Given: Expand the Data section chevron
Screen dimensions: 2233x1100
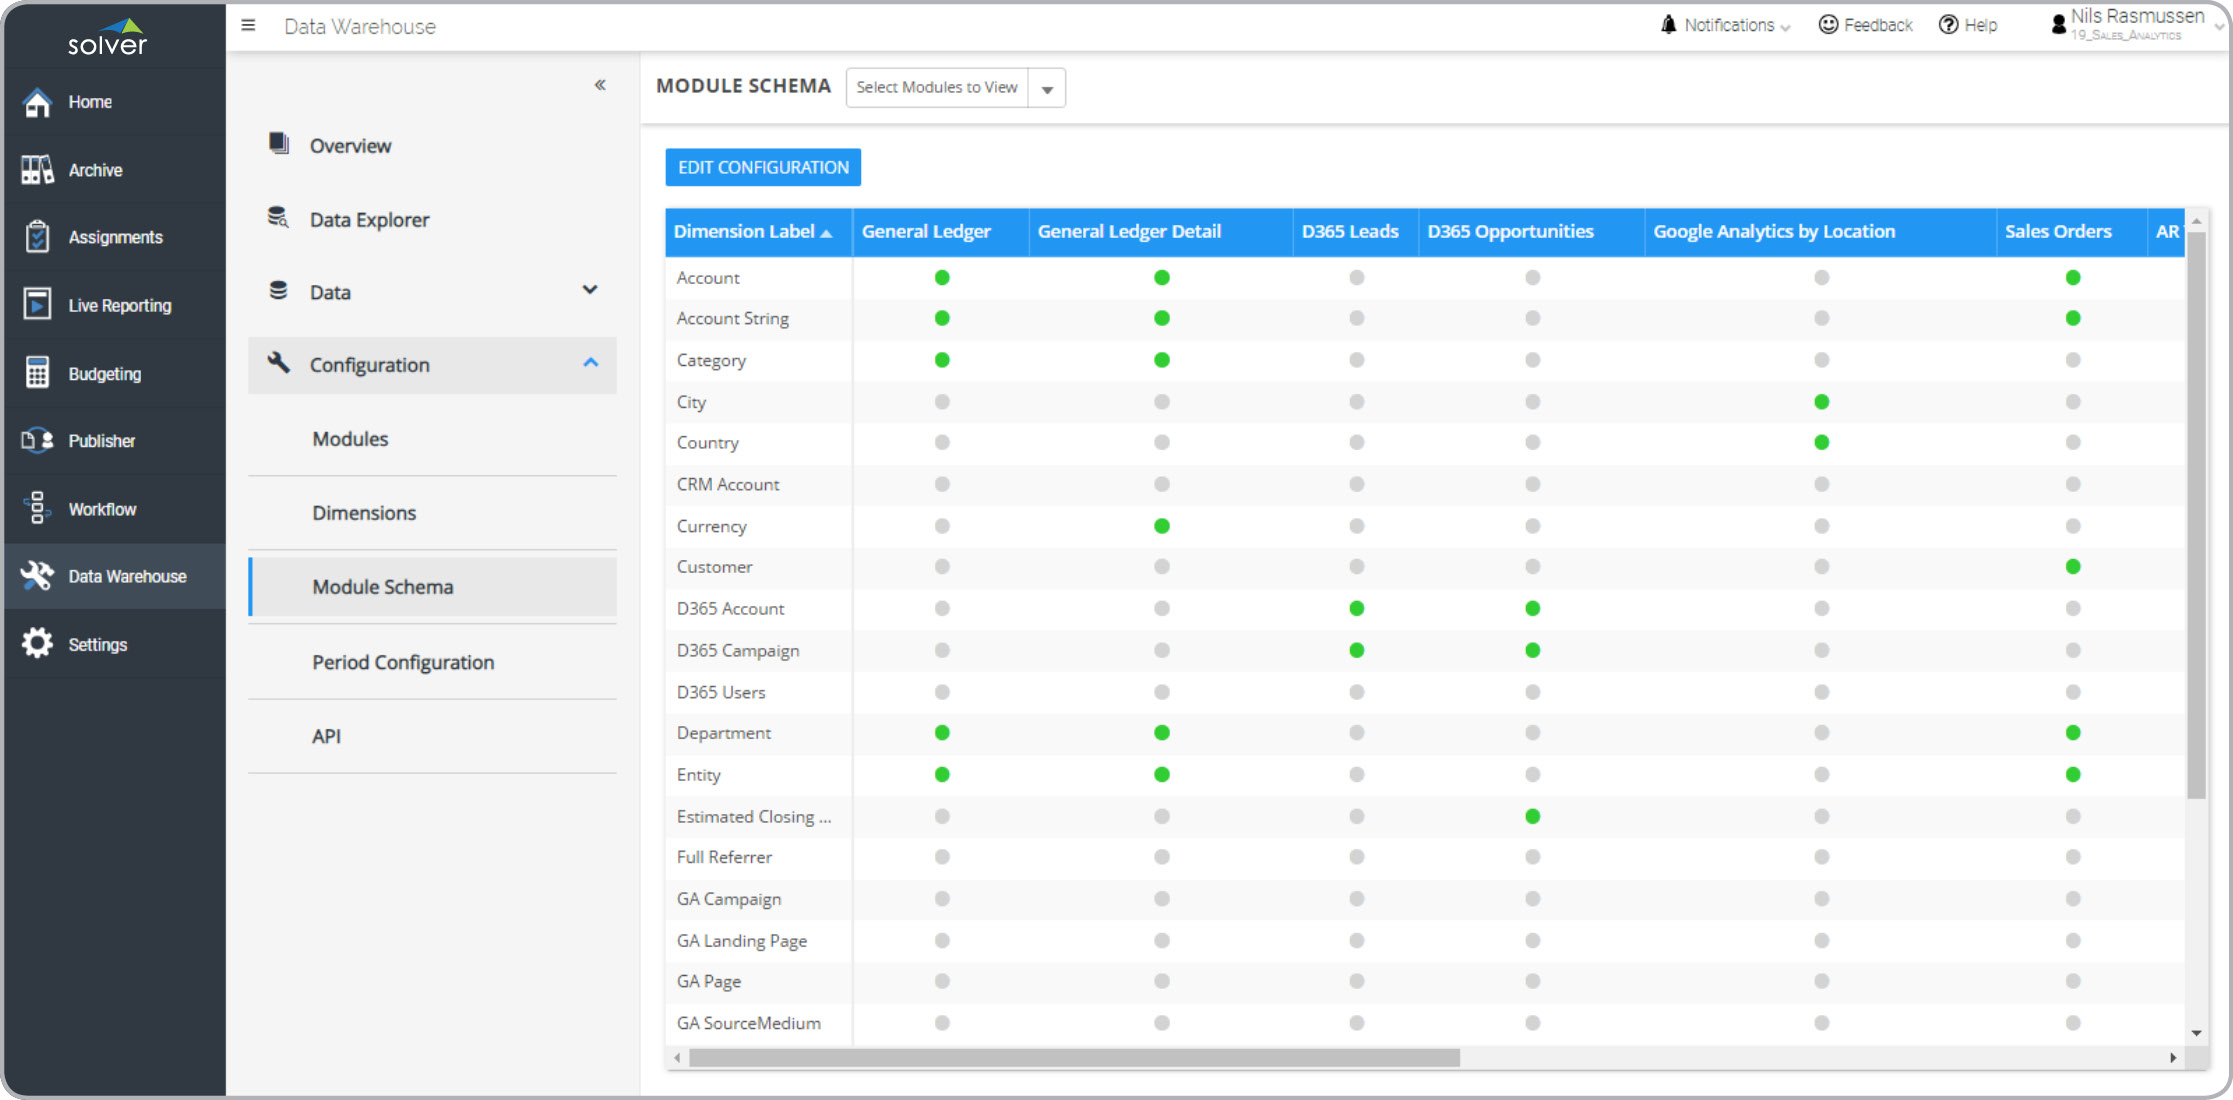Looking at the screenshot, I should 590,290.
